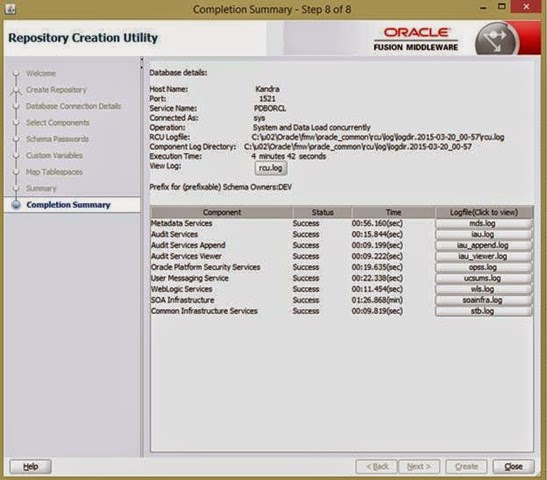The height and width of the screenshot is (480, 547).
Task: Click the service name PDBORCL
Action: 270,108
